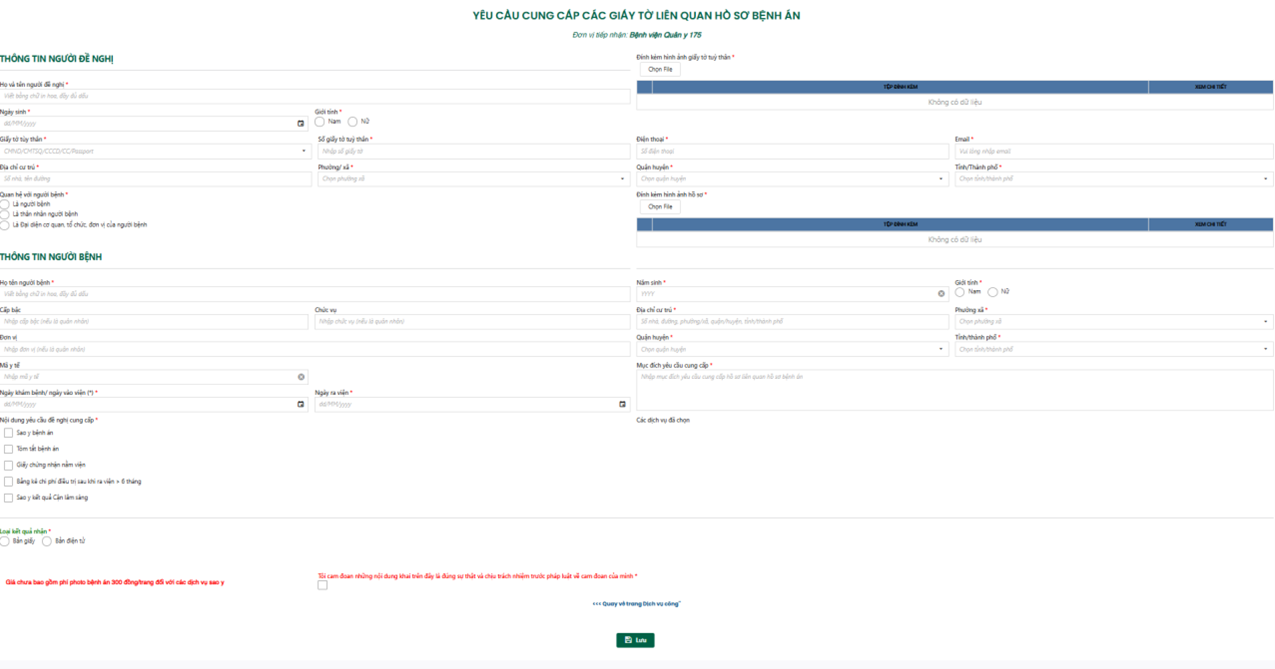Choose "Là thân nhân người bệnh" relationship option
The height and width of the screenshot is (669, 1275).
(5, 215)
